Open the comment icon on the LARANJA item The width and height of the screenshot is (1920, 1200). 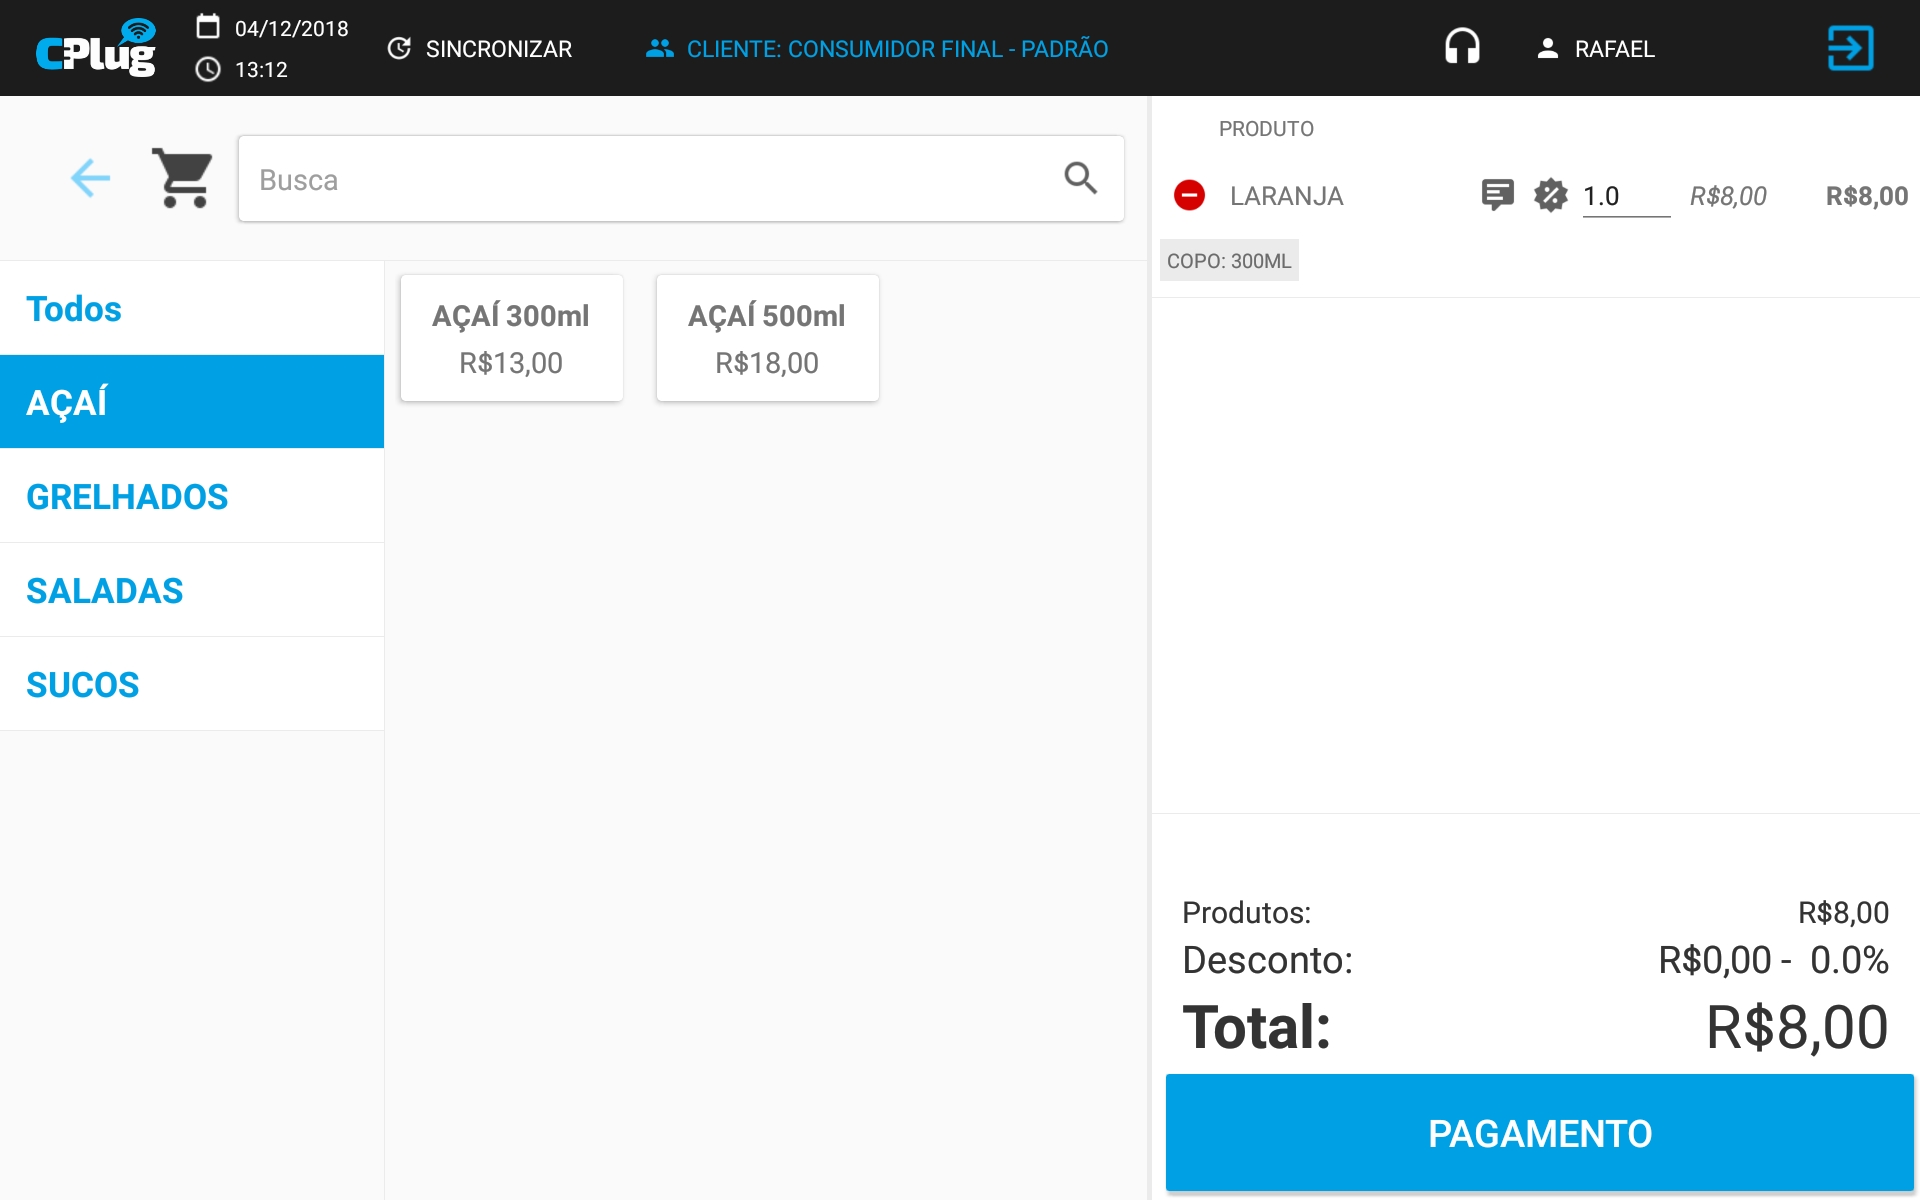[x=1497, y=195]
